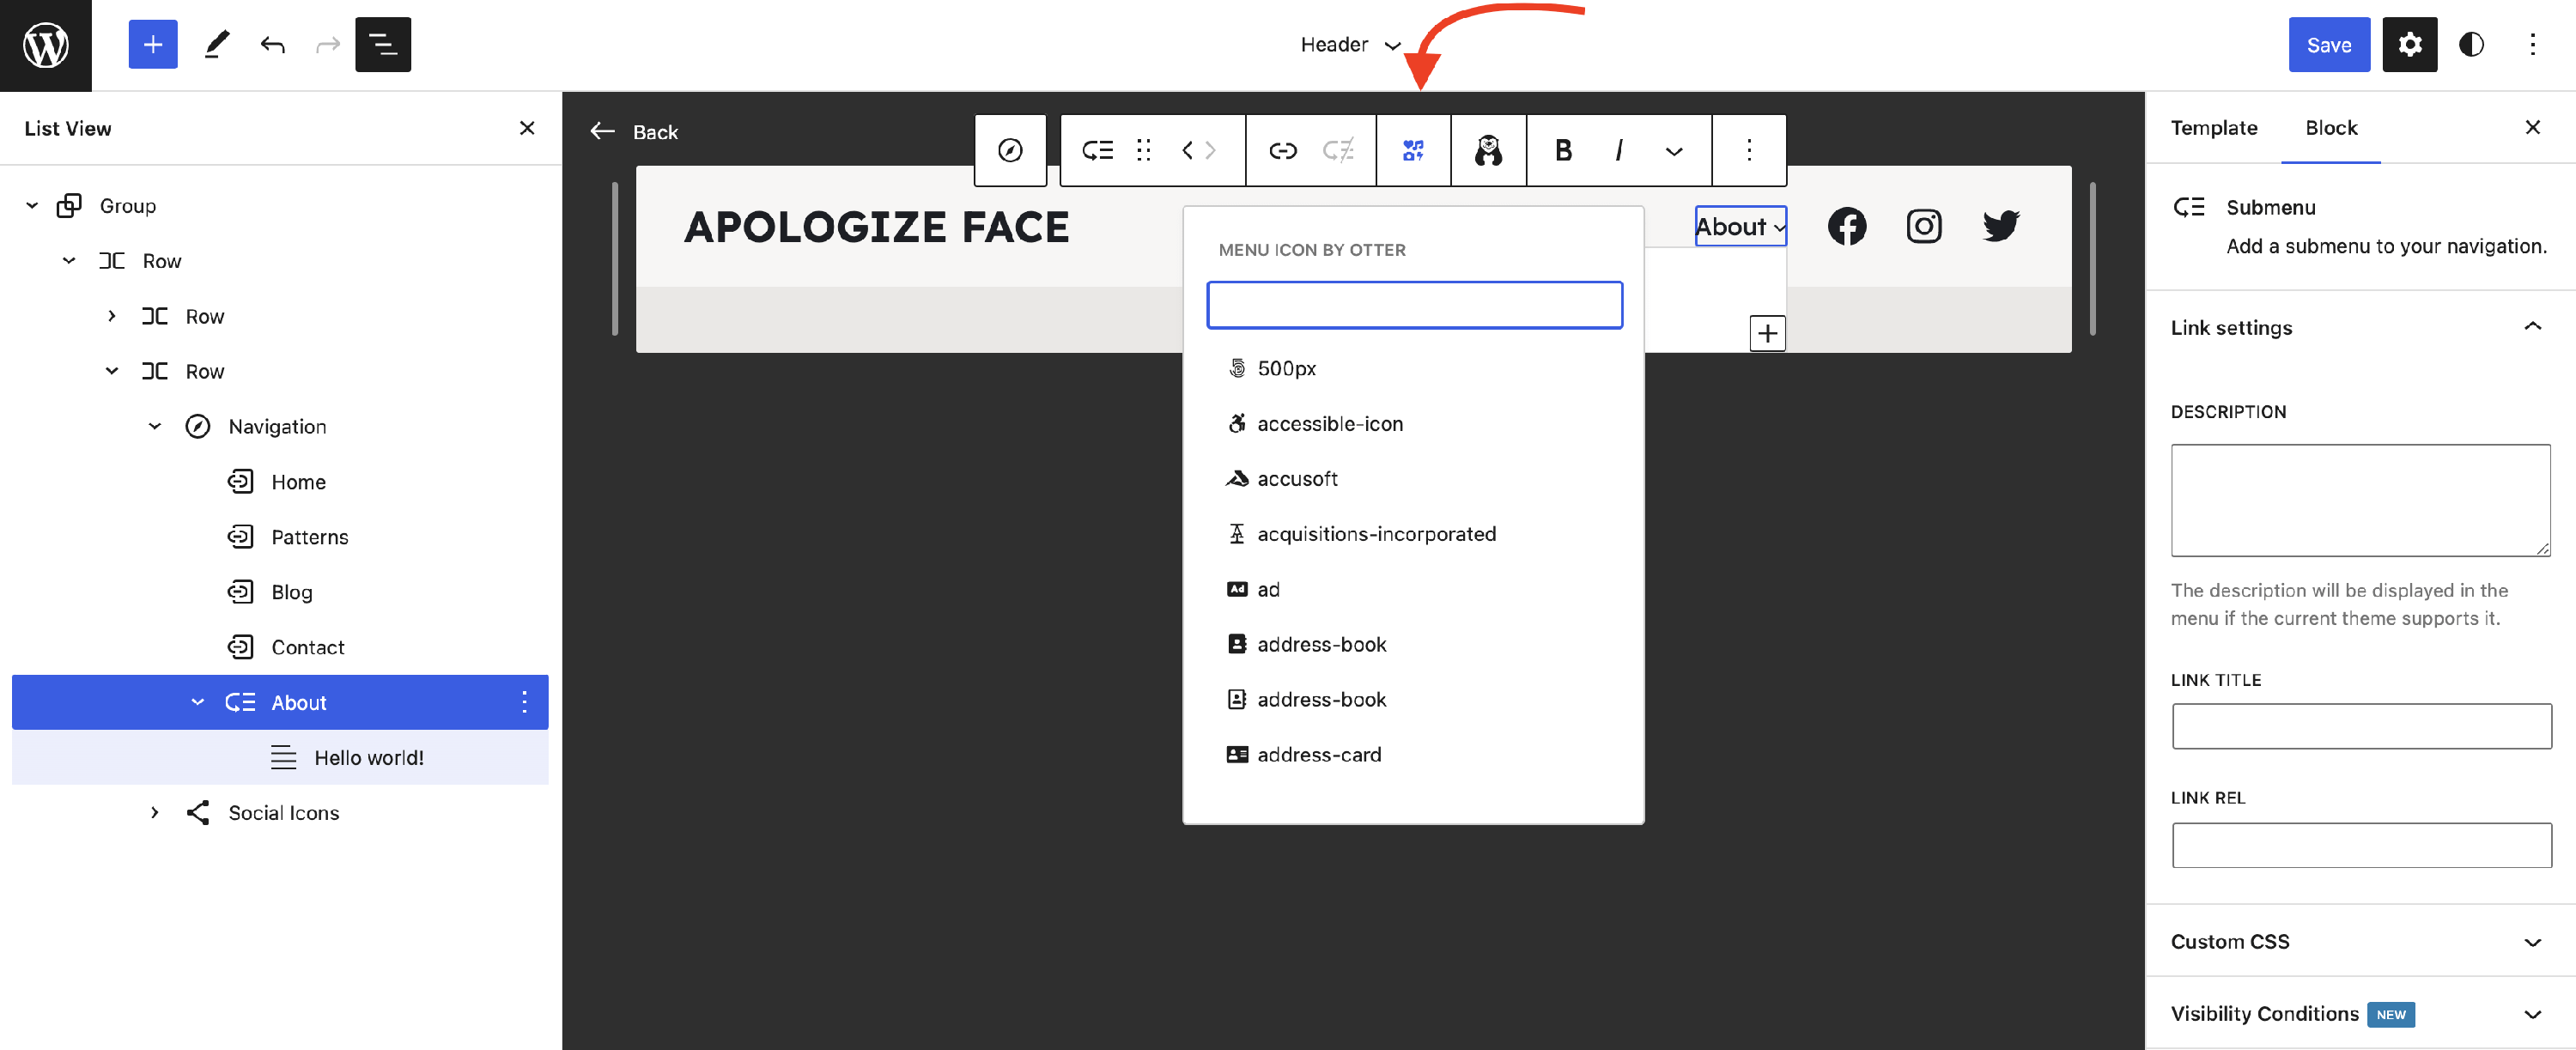Click the Facebook social icon
This screenshot has height=1050, width=2576.
1846,226
